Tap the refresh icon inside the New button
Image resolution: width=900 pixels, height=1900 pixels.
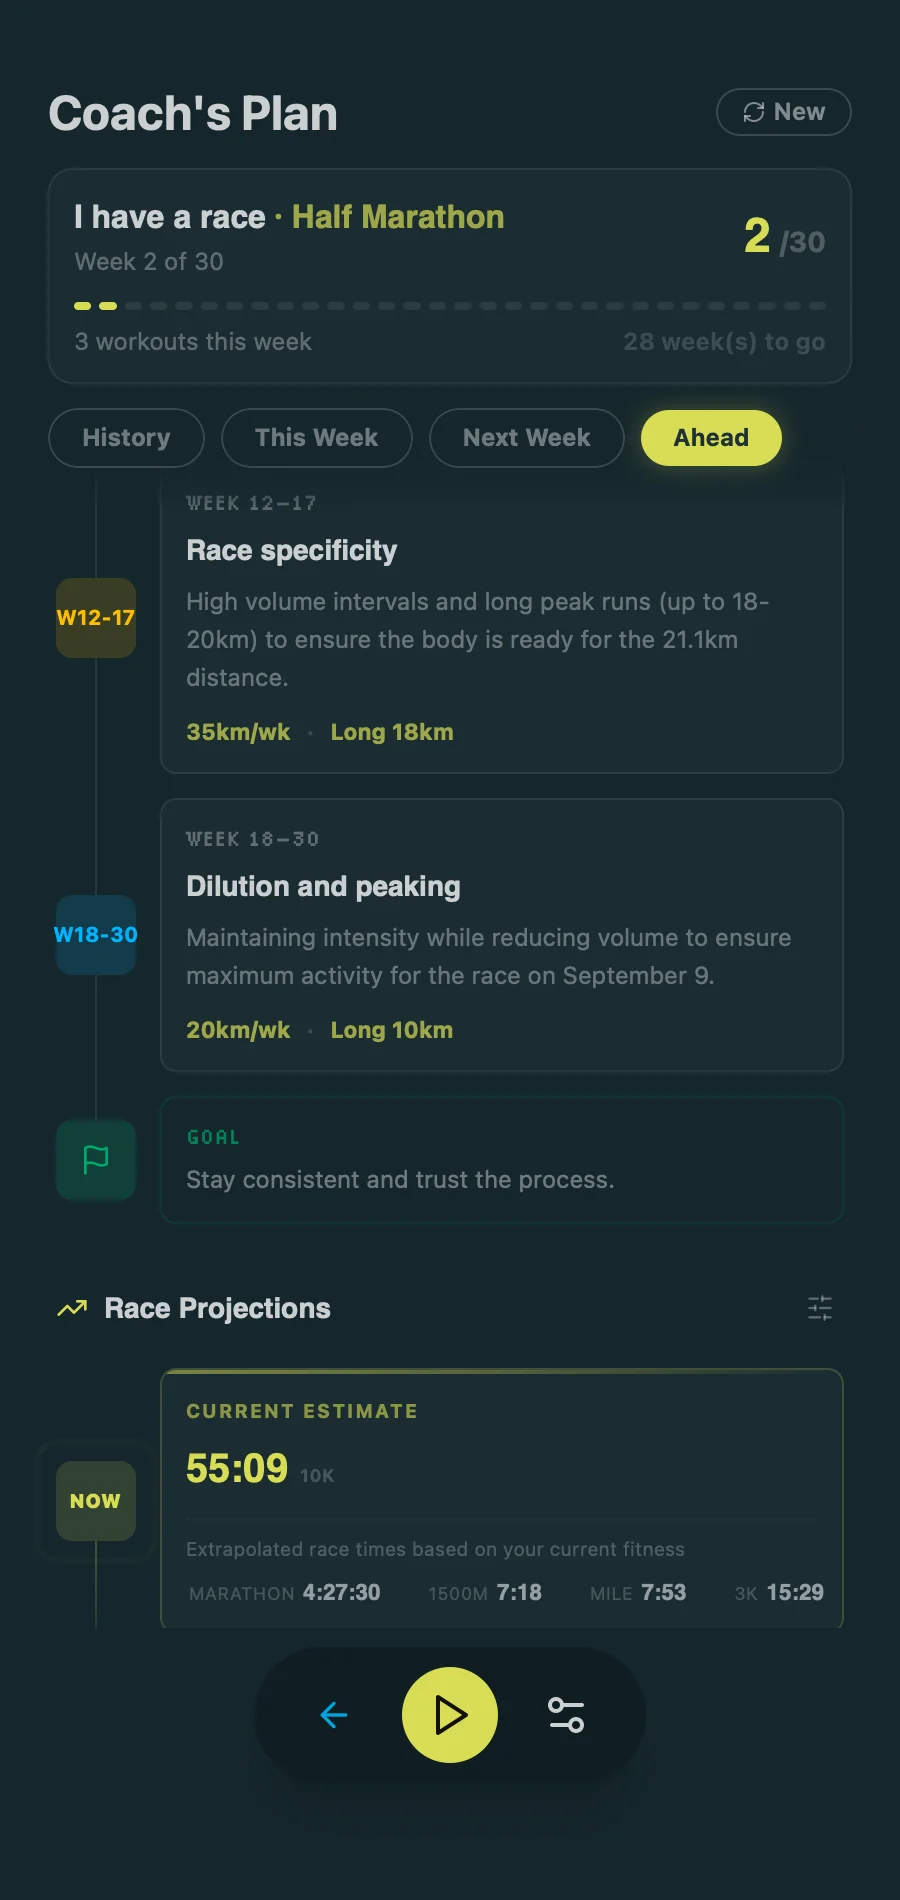754,112
